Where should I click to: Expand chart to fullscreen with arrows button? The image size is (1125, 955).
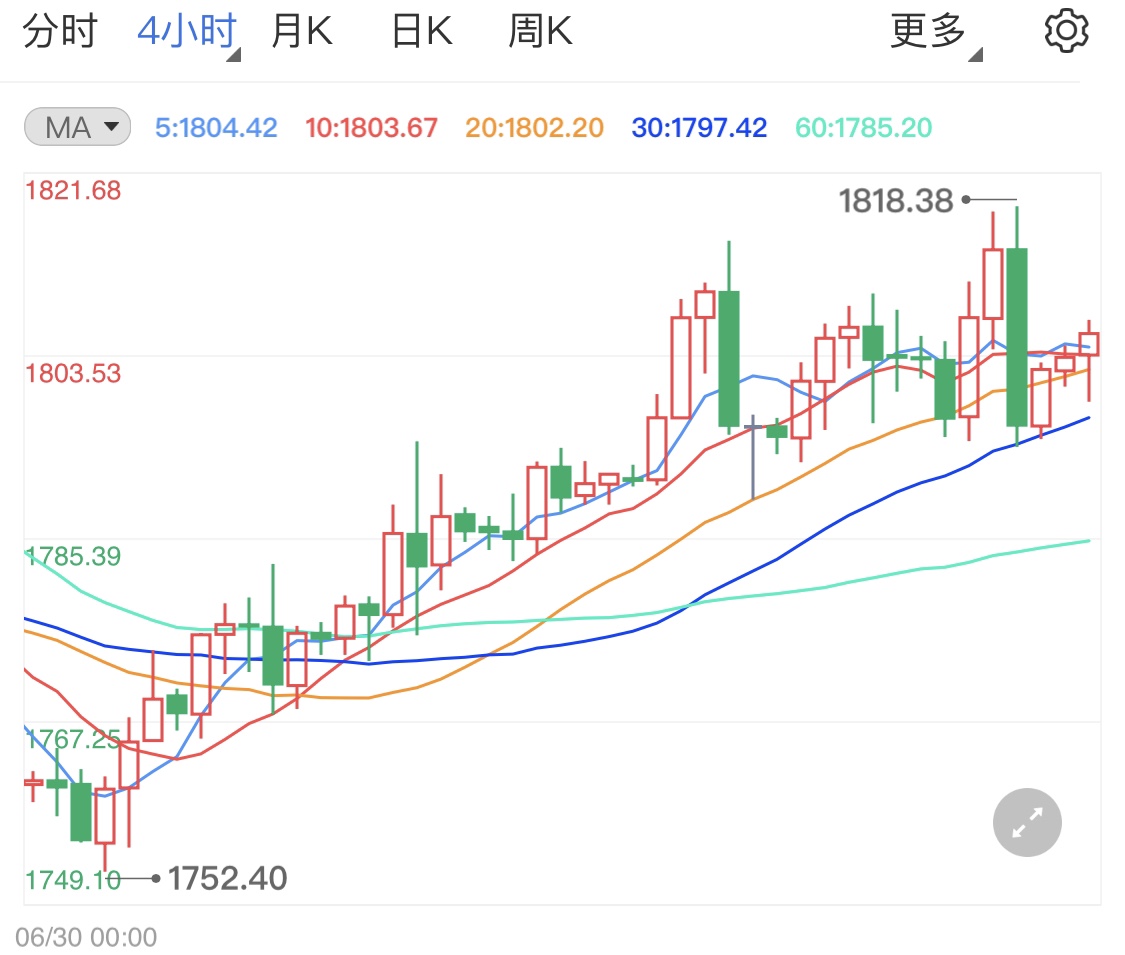pos(1027,822)
